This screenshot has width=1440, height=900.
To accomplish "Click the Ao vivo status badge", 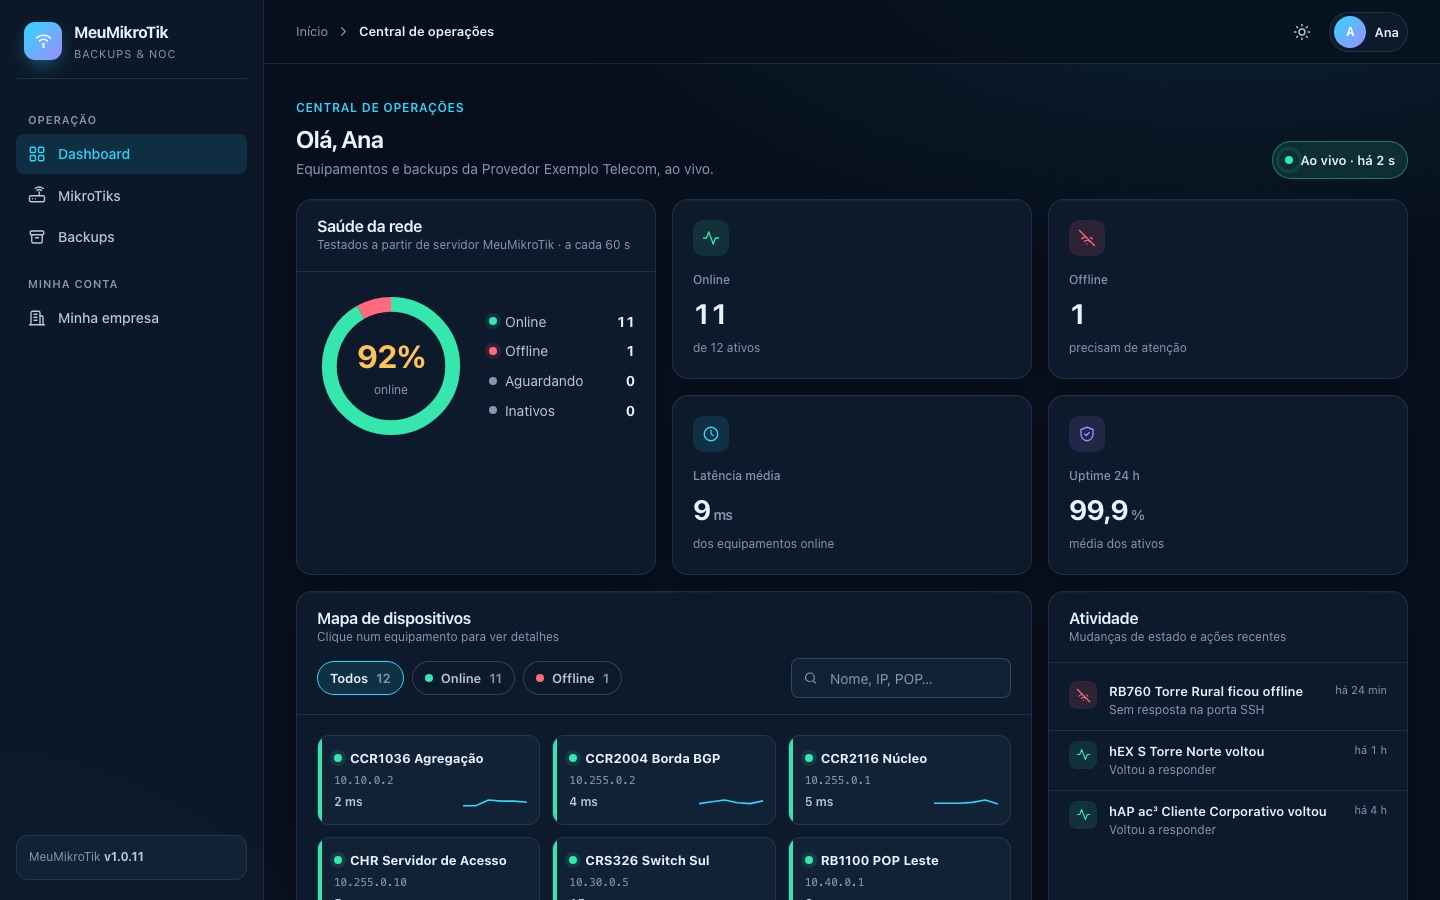I will (x=1340, y=160).
